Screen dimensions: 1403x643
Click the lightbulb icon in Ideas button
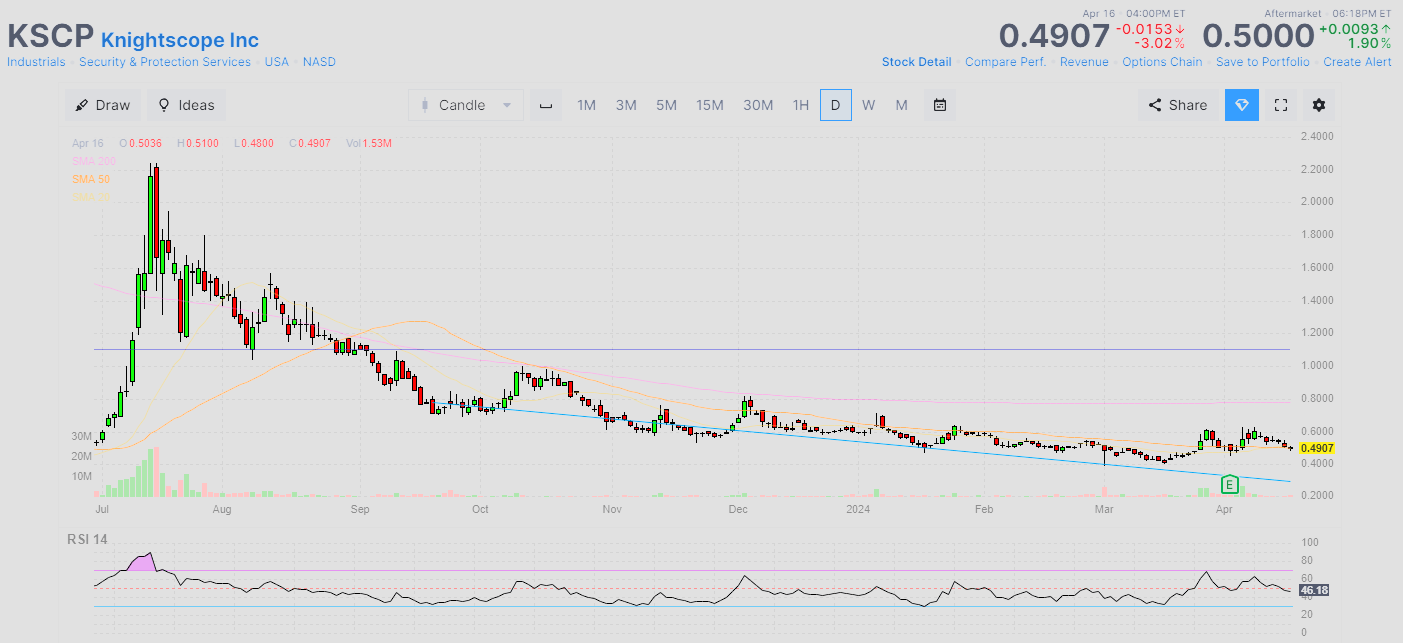coord(164,105)
